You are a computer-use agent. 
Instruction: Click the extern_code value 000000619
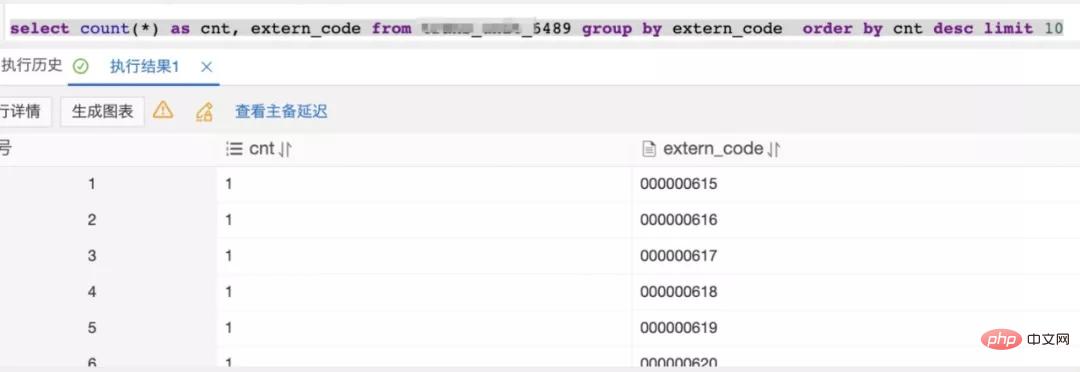click(x=678, y=327)
